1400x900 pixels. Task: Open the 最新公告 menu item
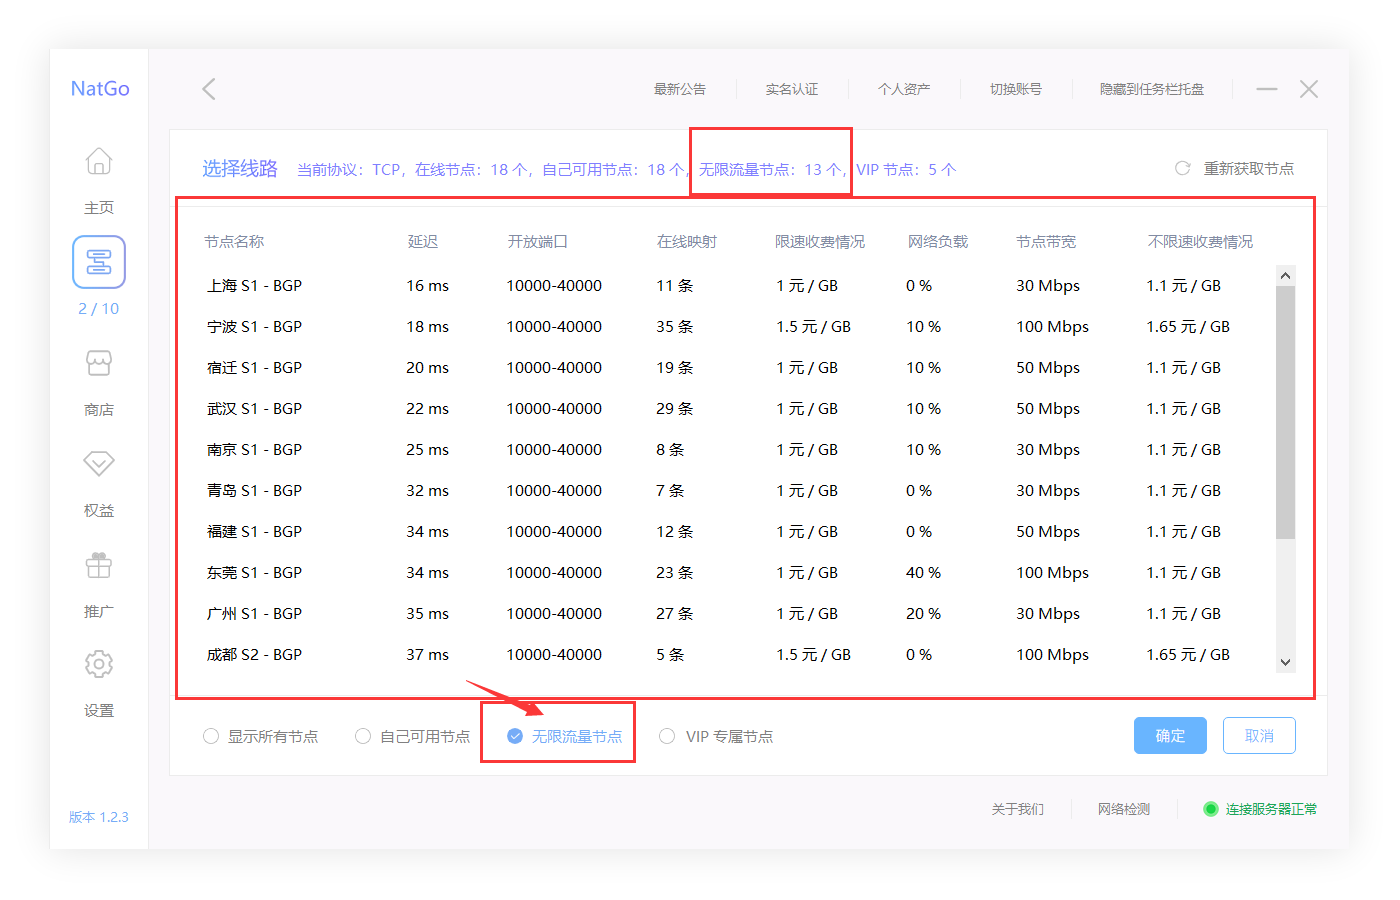click(x=680, y=89)
